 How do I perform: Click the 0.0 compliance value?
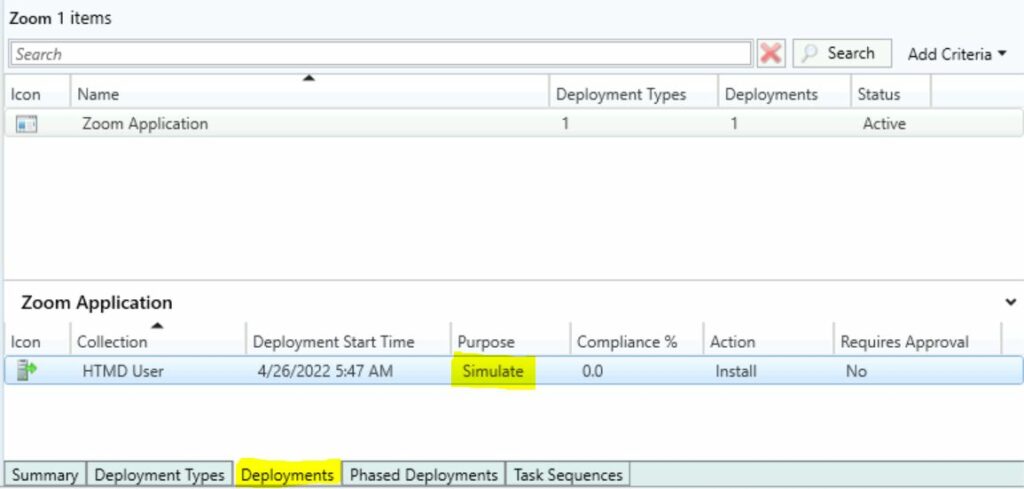[x=592, y=371]
